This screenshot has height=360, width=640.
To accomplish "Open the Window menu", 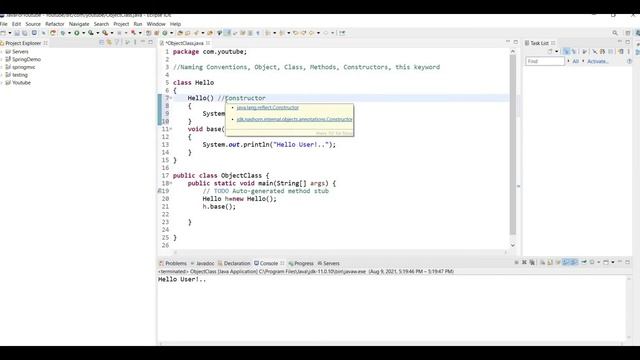I will [x=156, y=24].
